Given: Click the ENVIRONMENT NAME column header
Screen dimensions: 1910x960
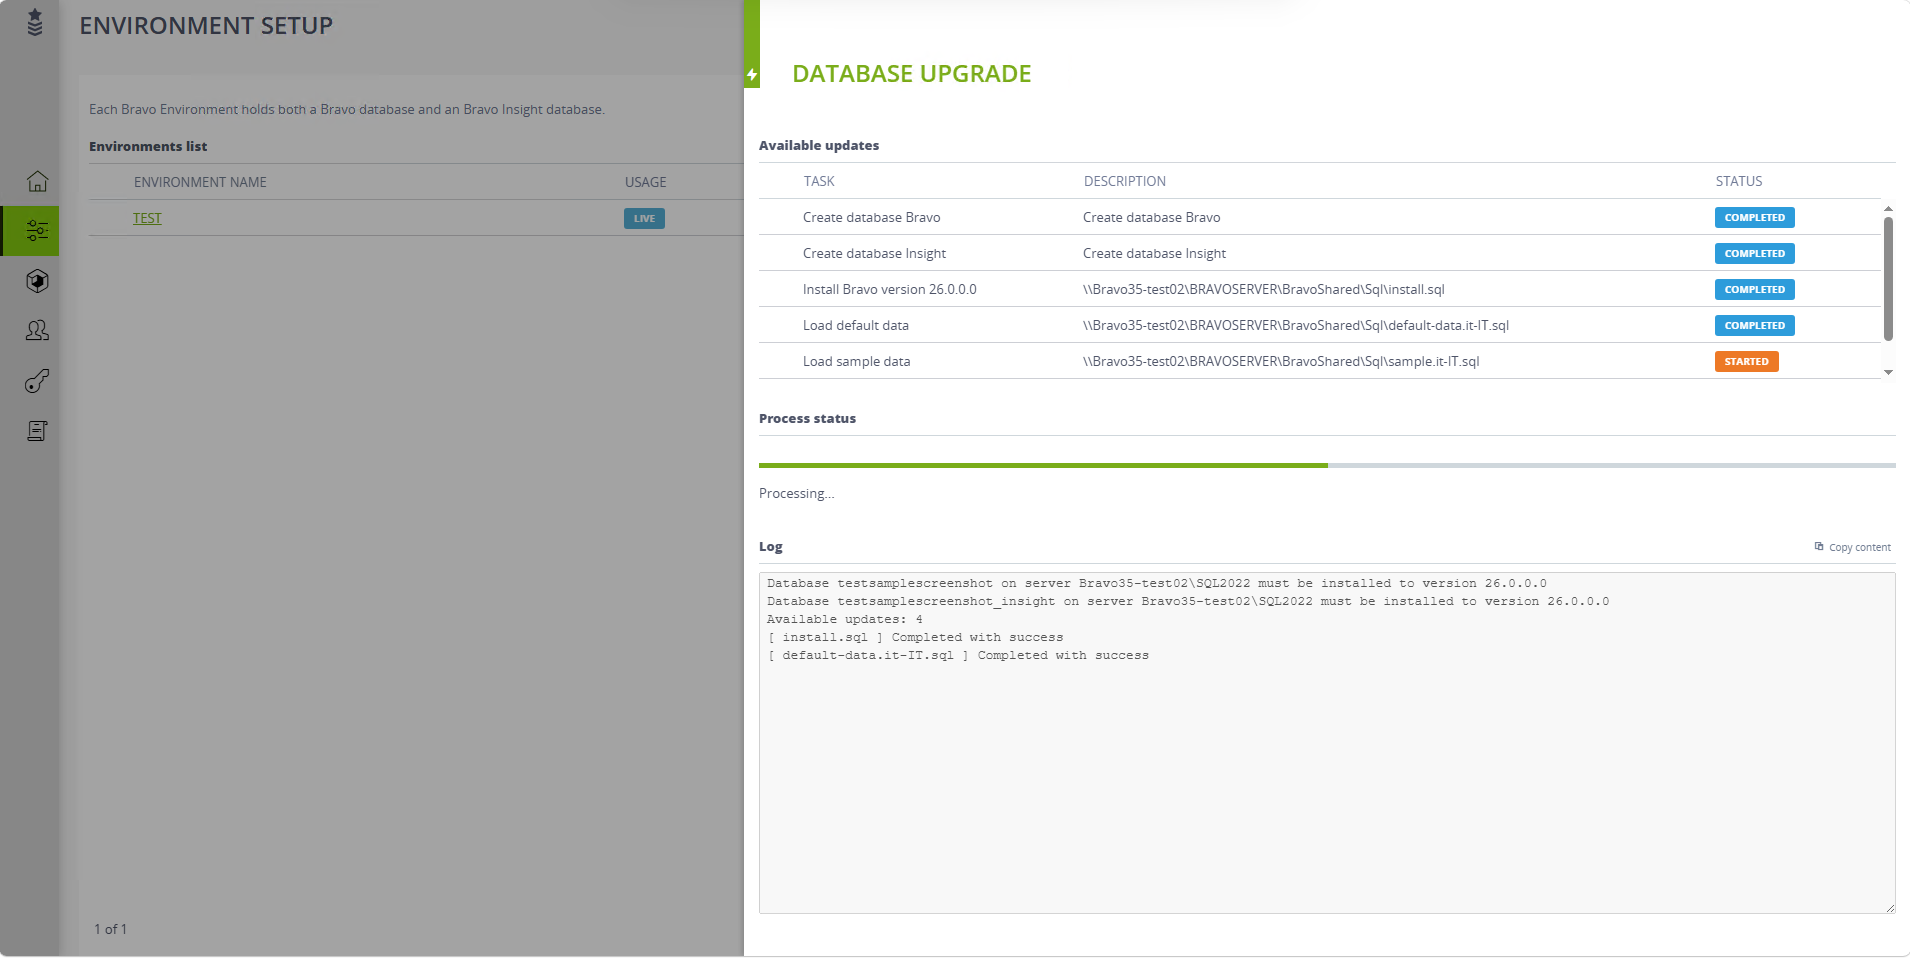Looking at the screenshot, I should point(200,182).
